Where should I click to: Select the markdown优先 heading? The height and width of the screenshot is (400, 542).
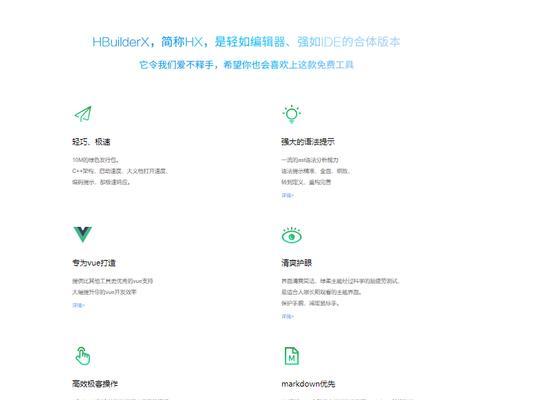tap(308, 384)
